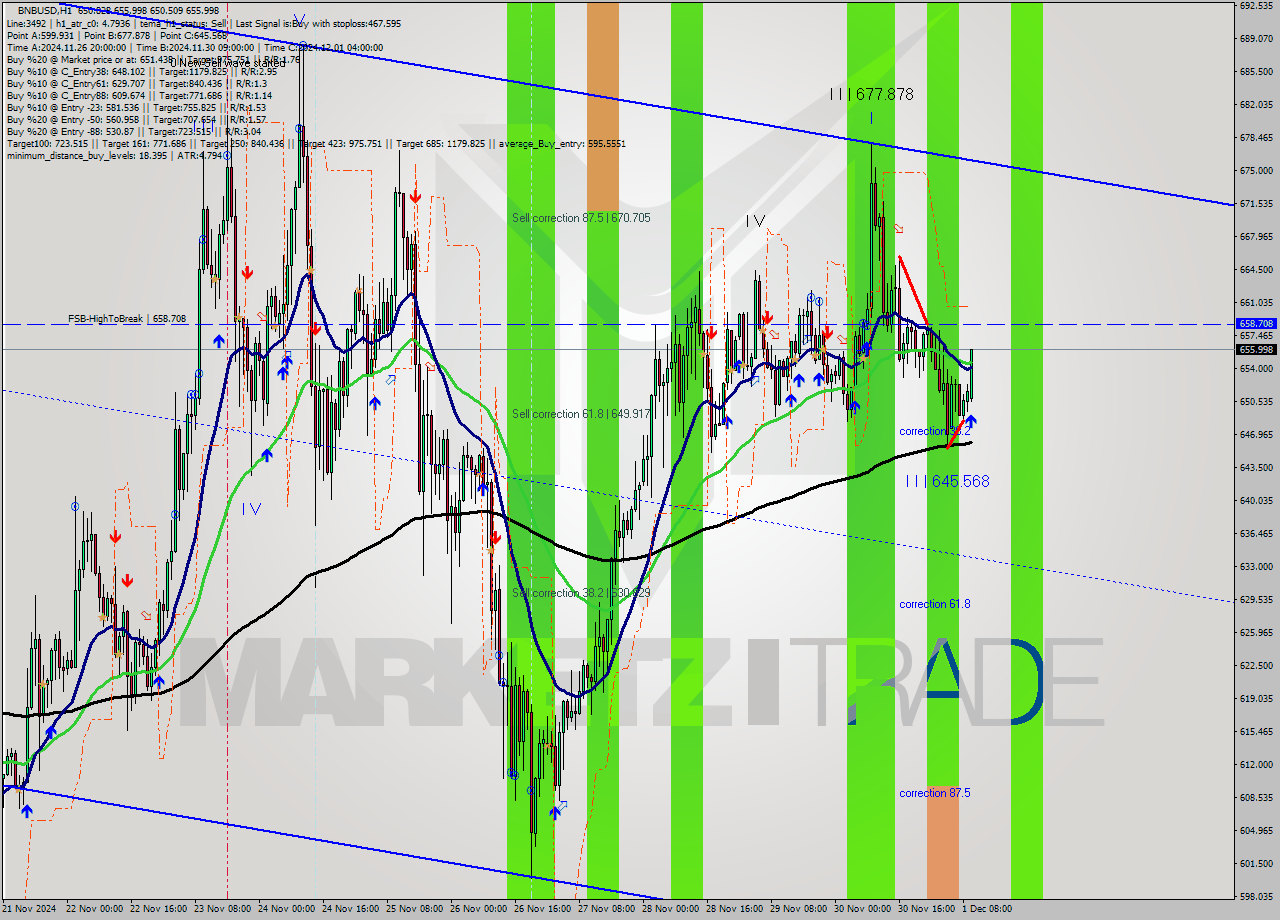Click the 646.965 price axis value
Screen dimensions: 1280x920
pyautogui.click(x=1256, y=435)
